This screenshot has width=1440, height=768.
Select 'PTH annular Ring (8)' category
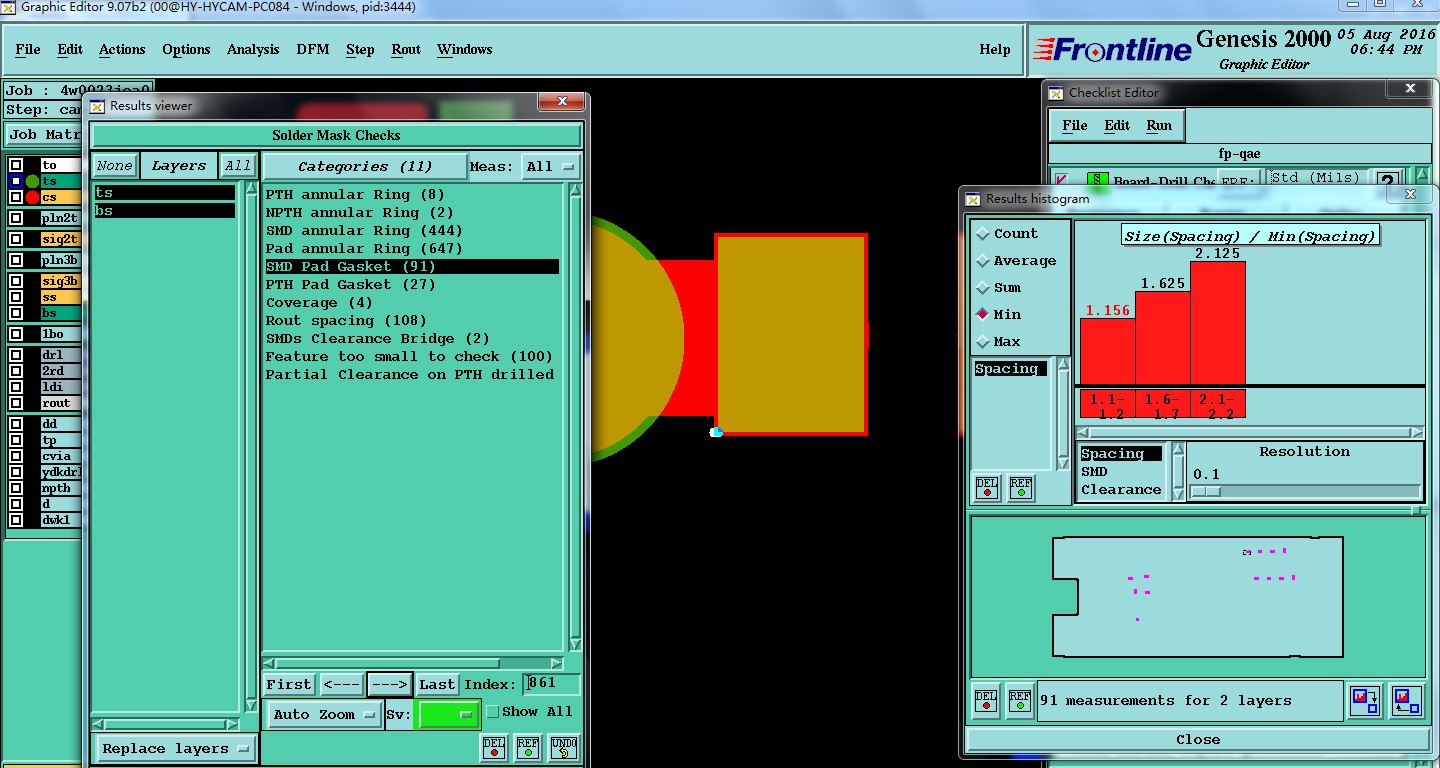tap(355, 195)
